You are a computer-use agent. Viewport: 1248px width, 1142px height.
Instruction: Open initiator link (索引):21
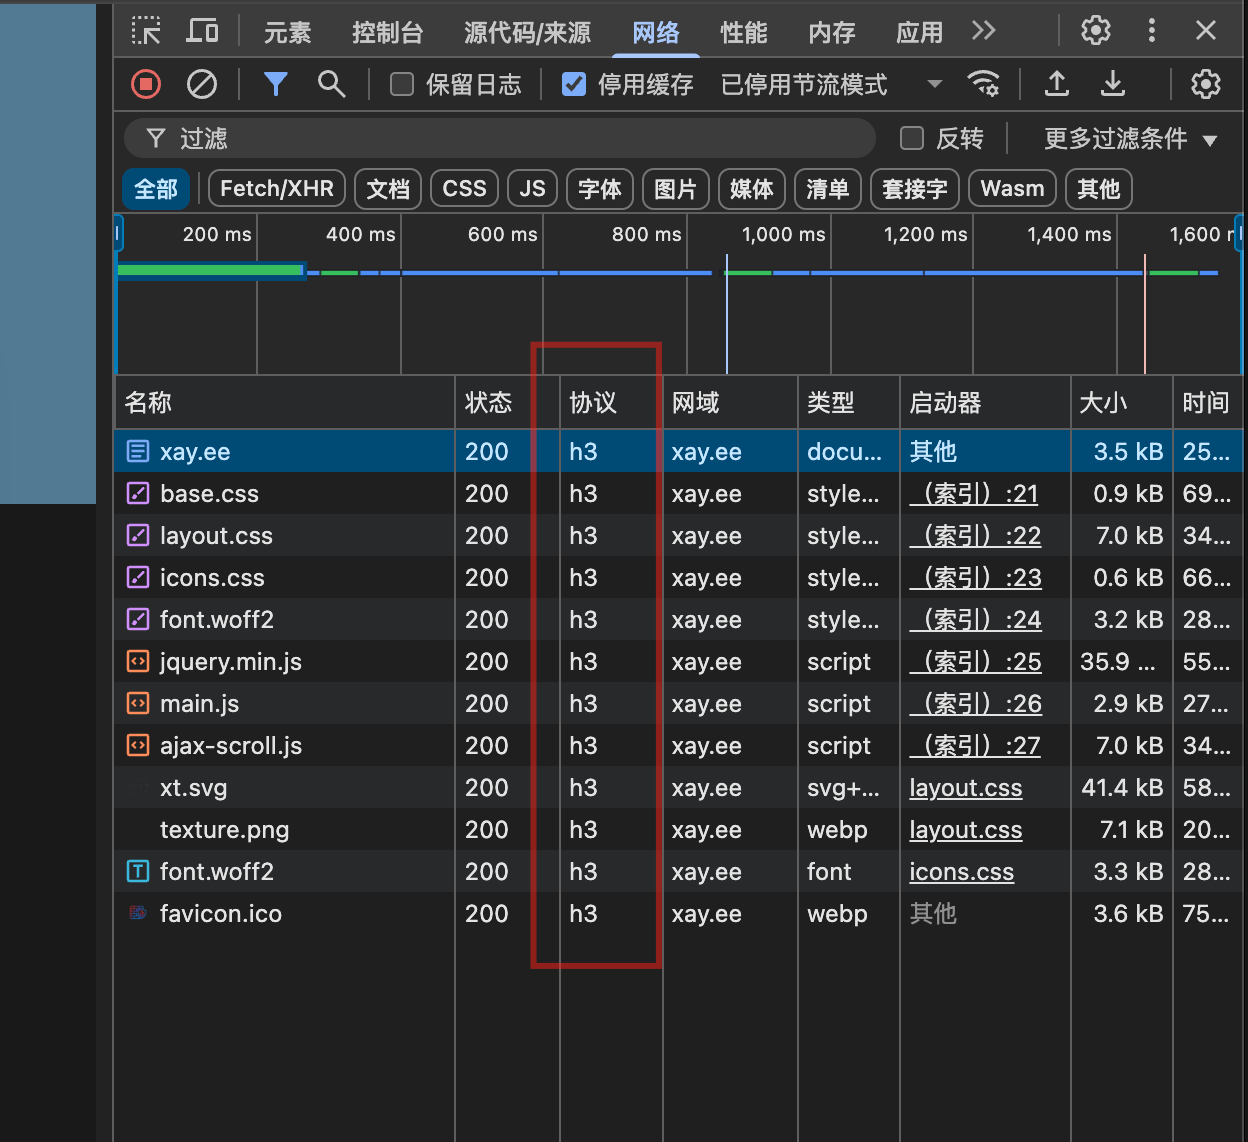[974, 494]
